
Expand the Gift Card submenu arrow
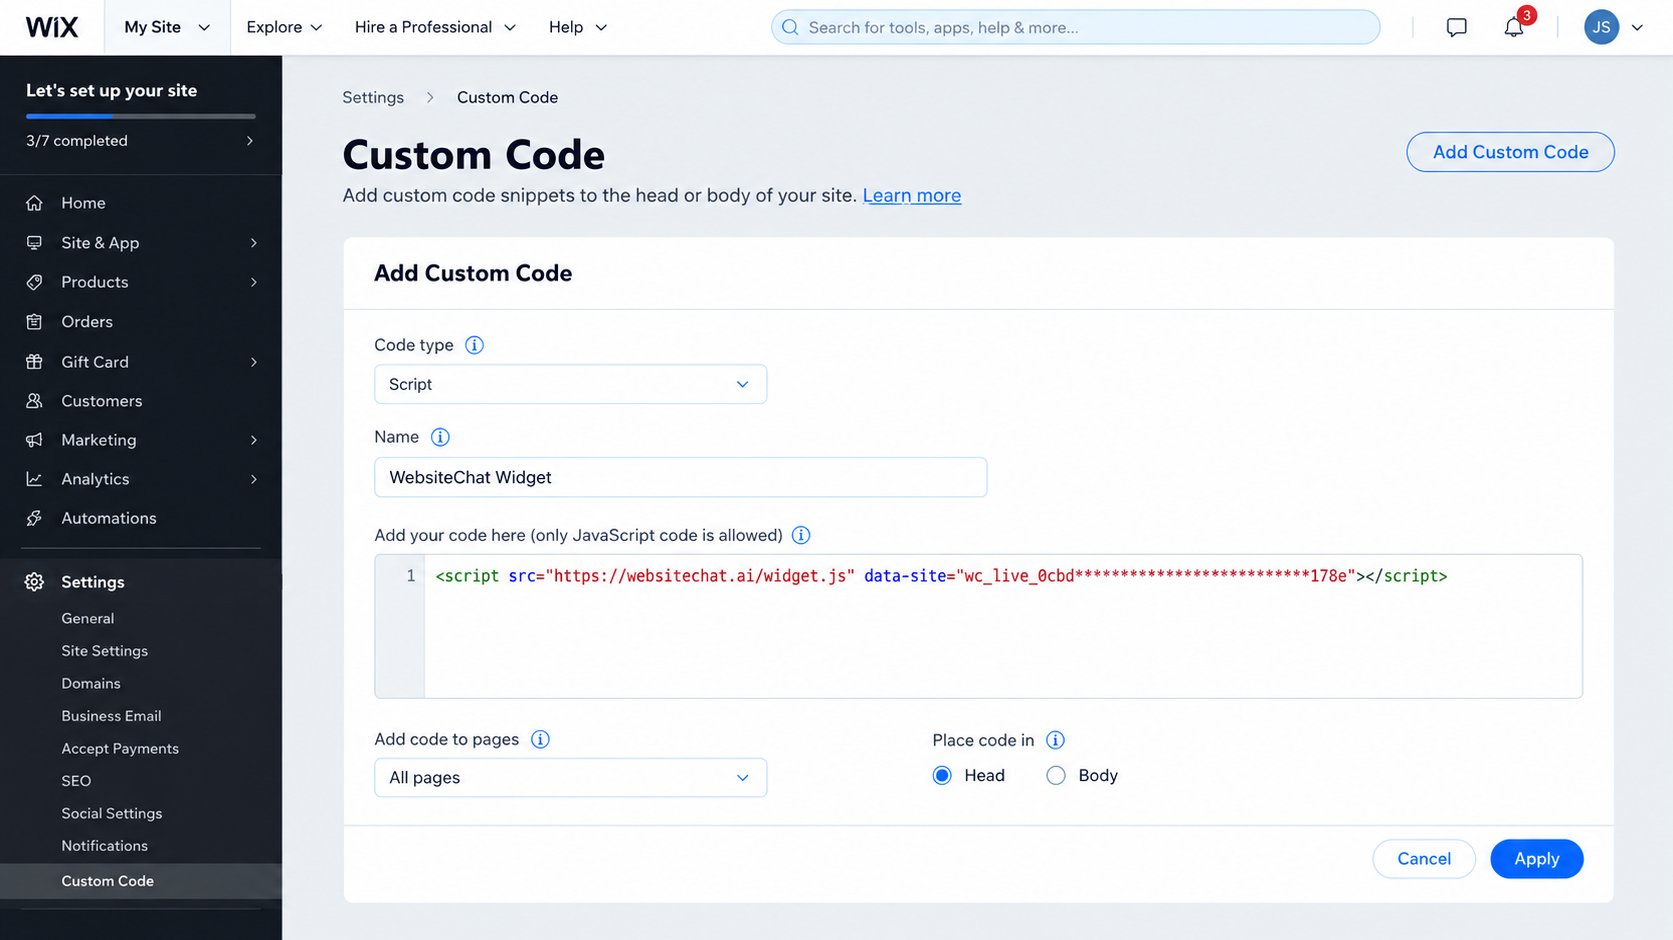click(x=254, y=362)
